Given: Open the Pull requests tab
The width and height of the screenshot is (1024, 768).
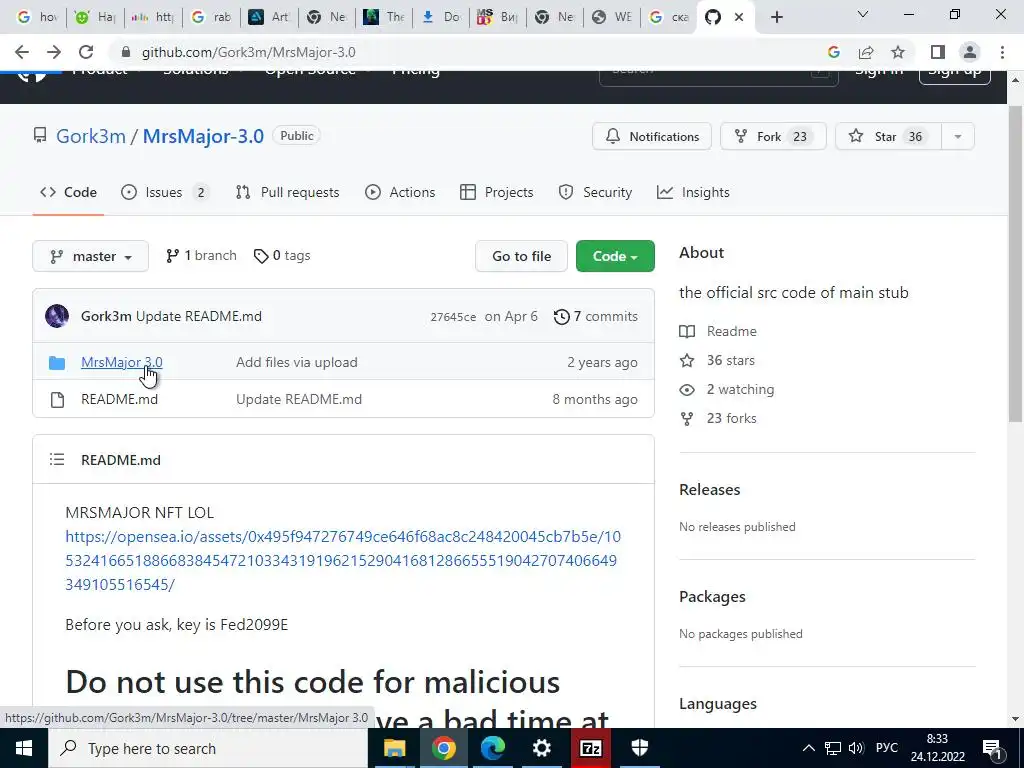Looking at the screenshot, I should tap(287, 192).
